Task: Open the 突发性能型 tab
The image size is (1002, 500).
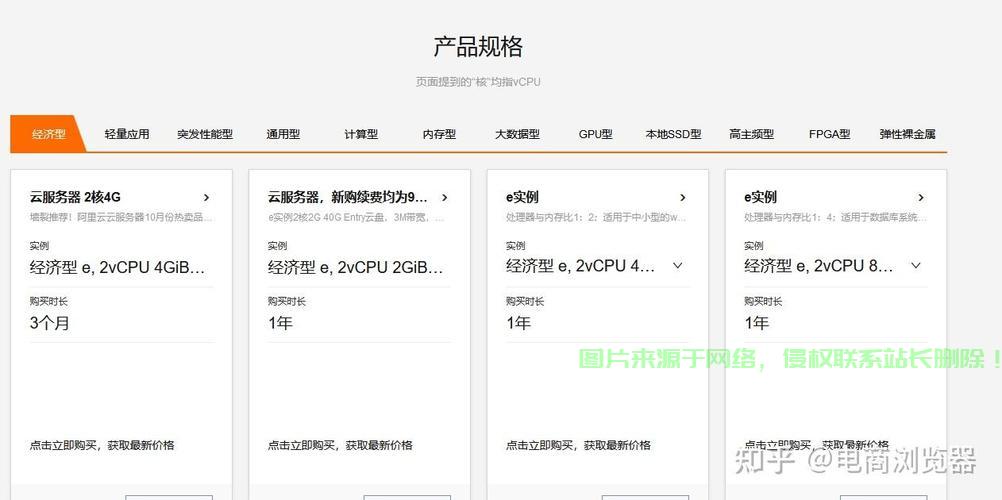Action: (x=205, y=134)
